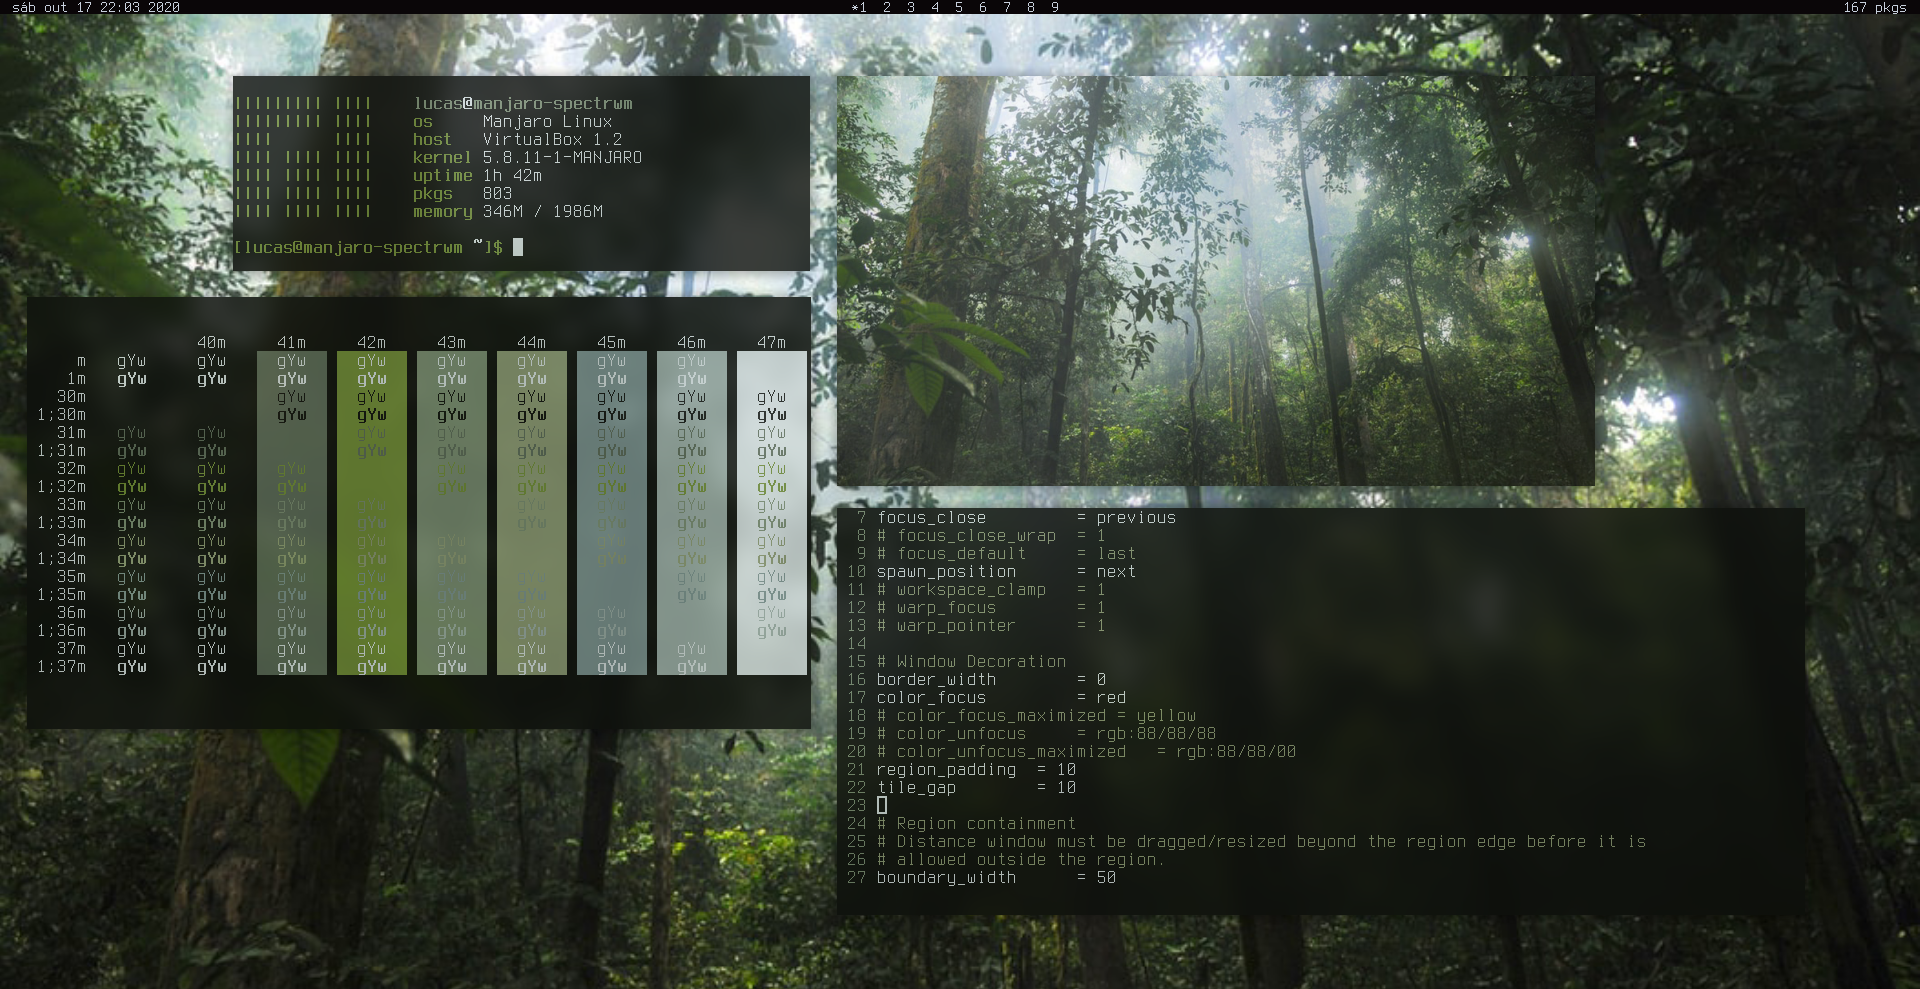The width and height of the screenshot is (1920, 989).
Task: Click the 41m gray color column
Action: point(291,513)
